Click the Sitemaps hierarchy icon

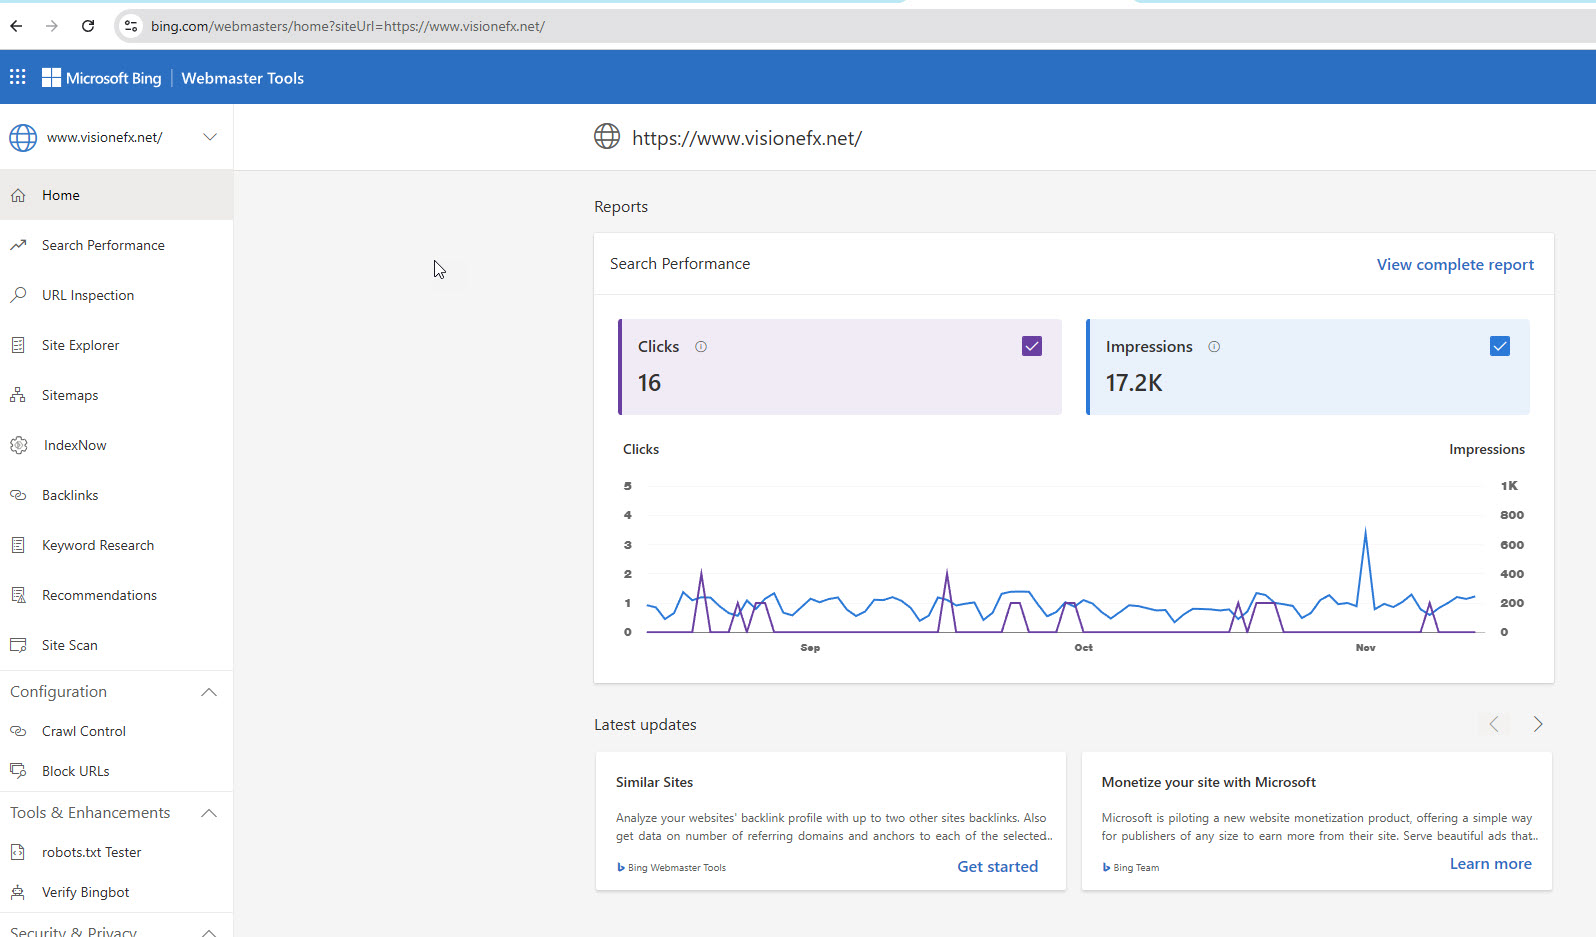(x=18, y=395)
